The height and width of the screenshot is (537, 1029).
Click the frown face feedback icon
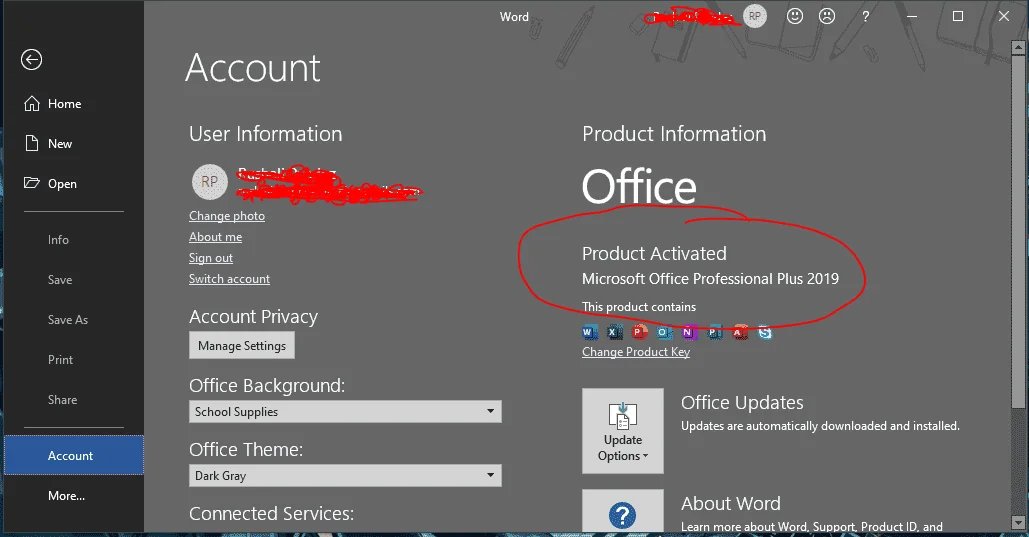[827, 16]
